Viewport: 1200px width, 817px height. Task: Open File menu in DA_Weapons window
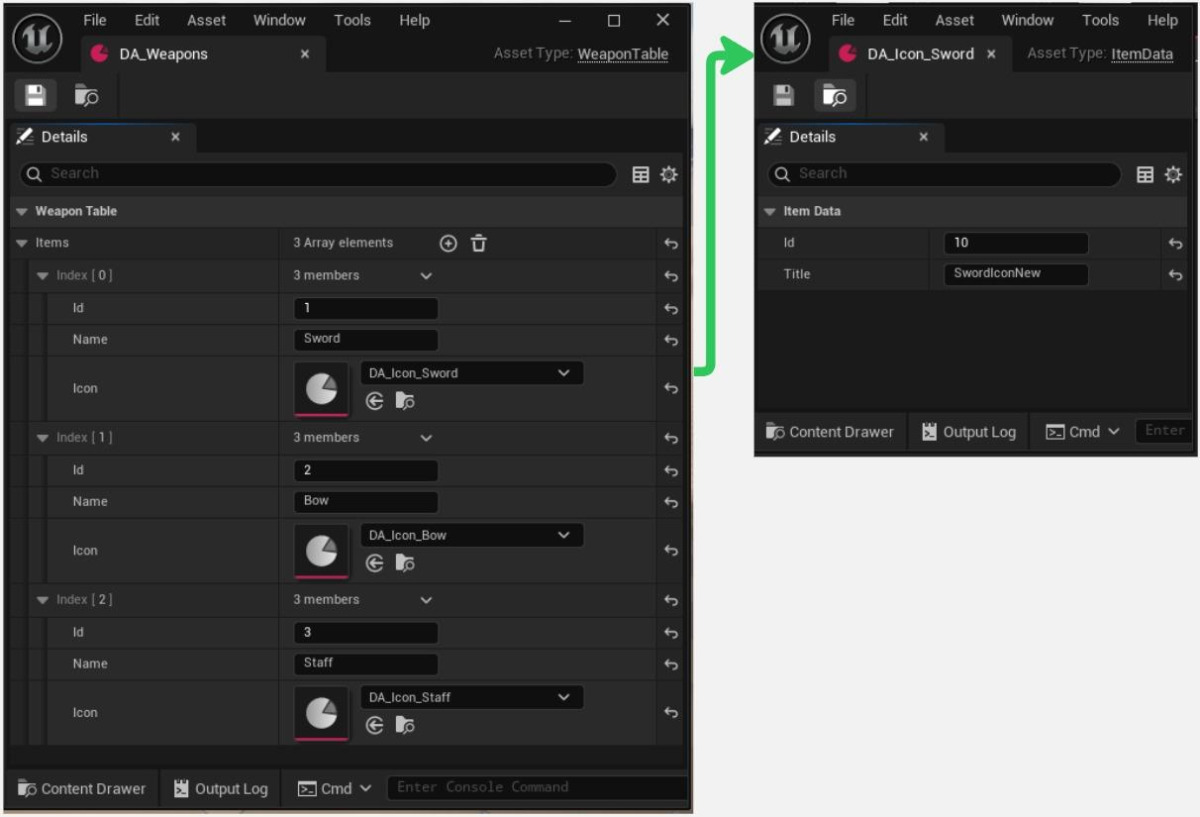click(x=95, y=20)
